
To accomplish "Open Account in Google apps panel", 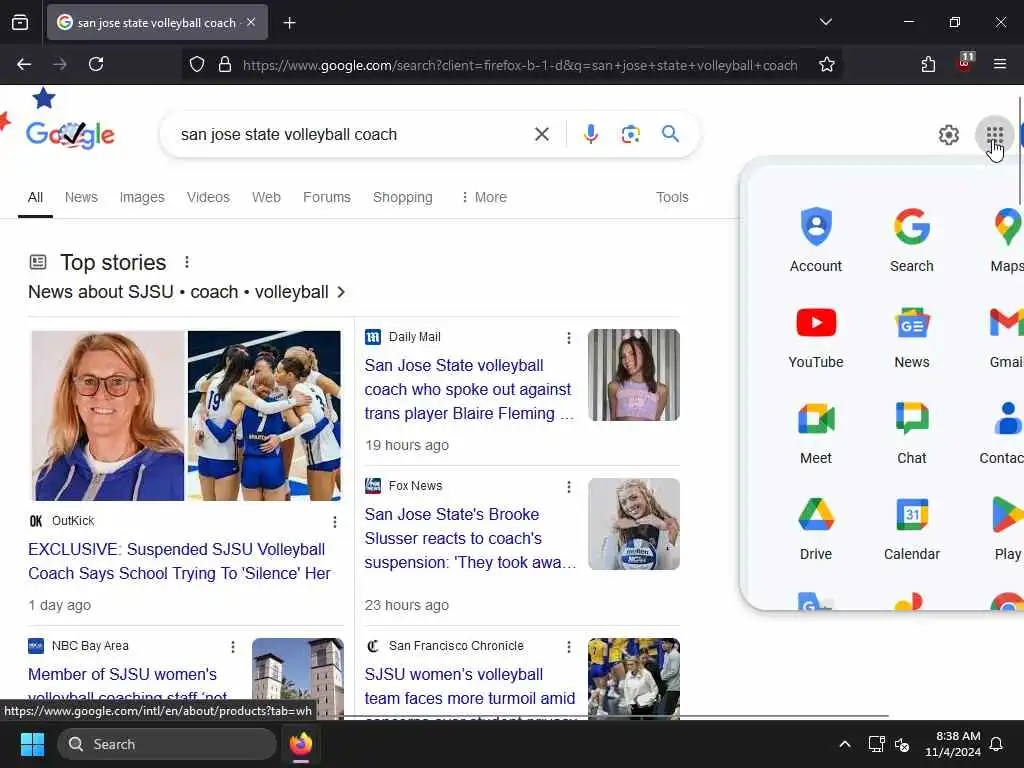I will 816,240.
